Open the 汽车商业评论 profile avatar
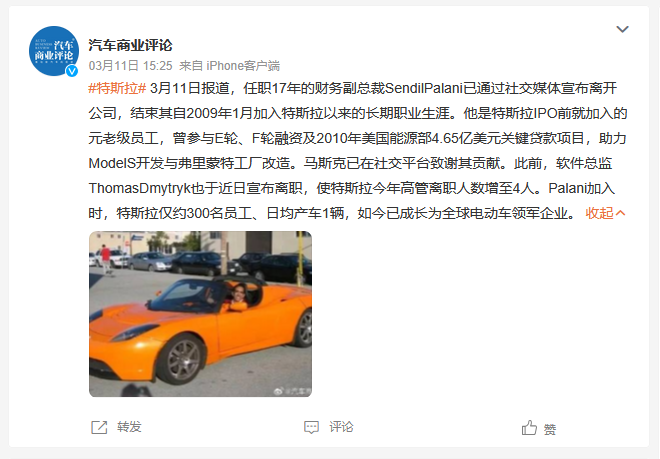660x459 pixels. pyautogui.click(x=54, y=51)
